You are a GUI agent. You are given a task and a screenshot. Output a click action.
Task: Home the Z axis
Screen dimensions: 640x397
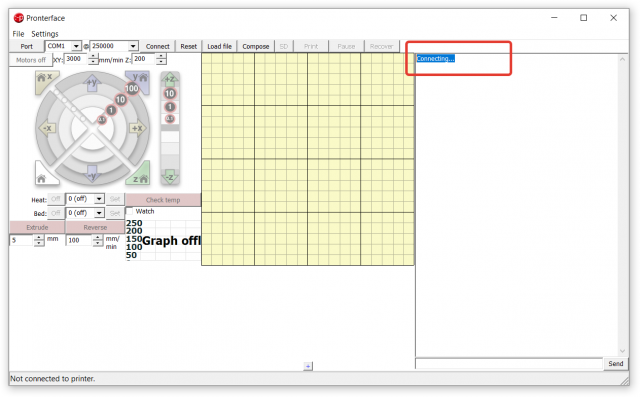point(139,175)
